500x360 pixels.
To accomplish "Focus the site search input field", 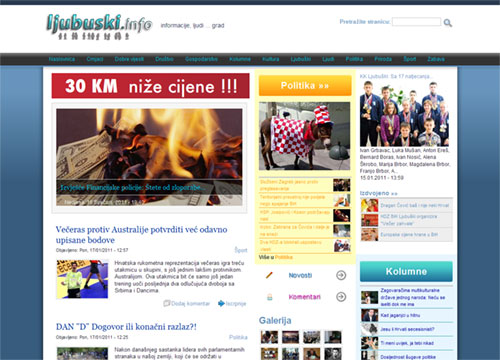I will (x=416, y=22).
